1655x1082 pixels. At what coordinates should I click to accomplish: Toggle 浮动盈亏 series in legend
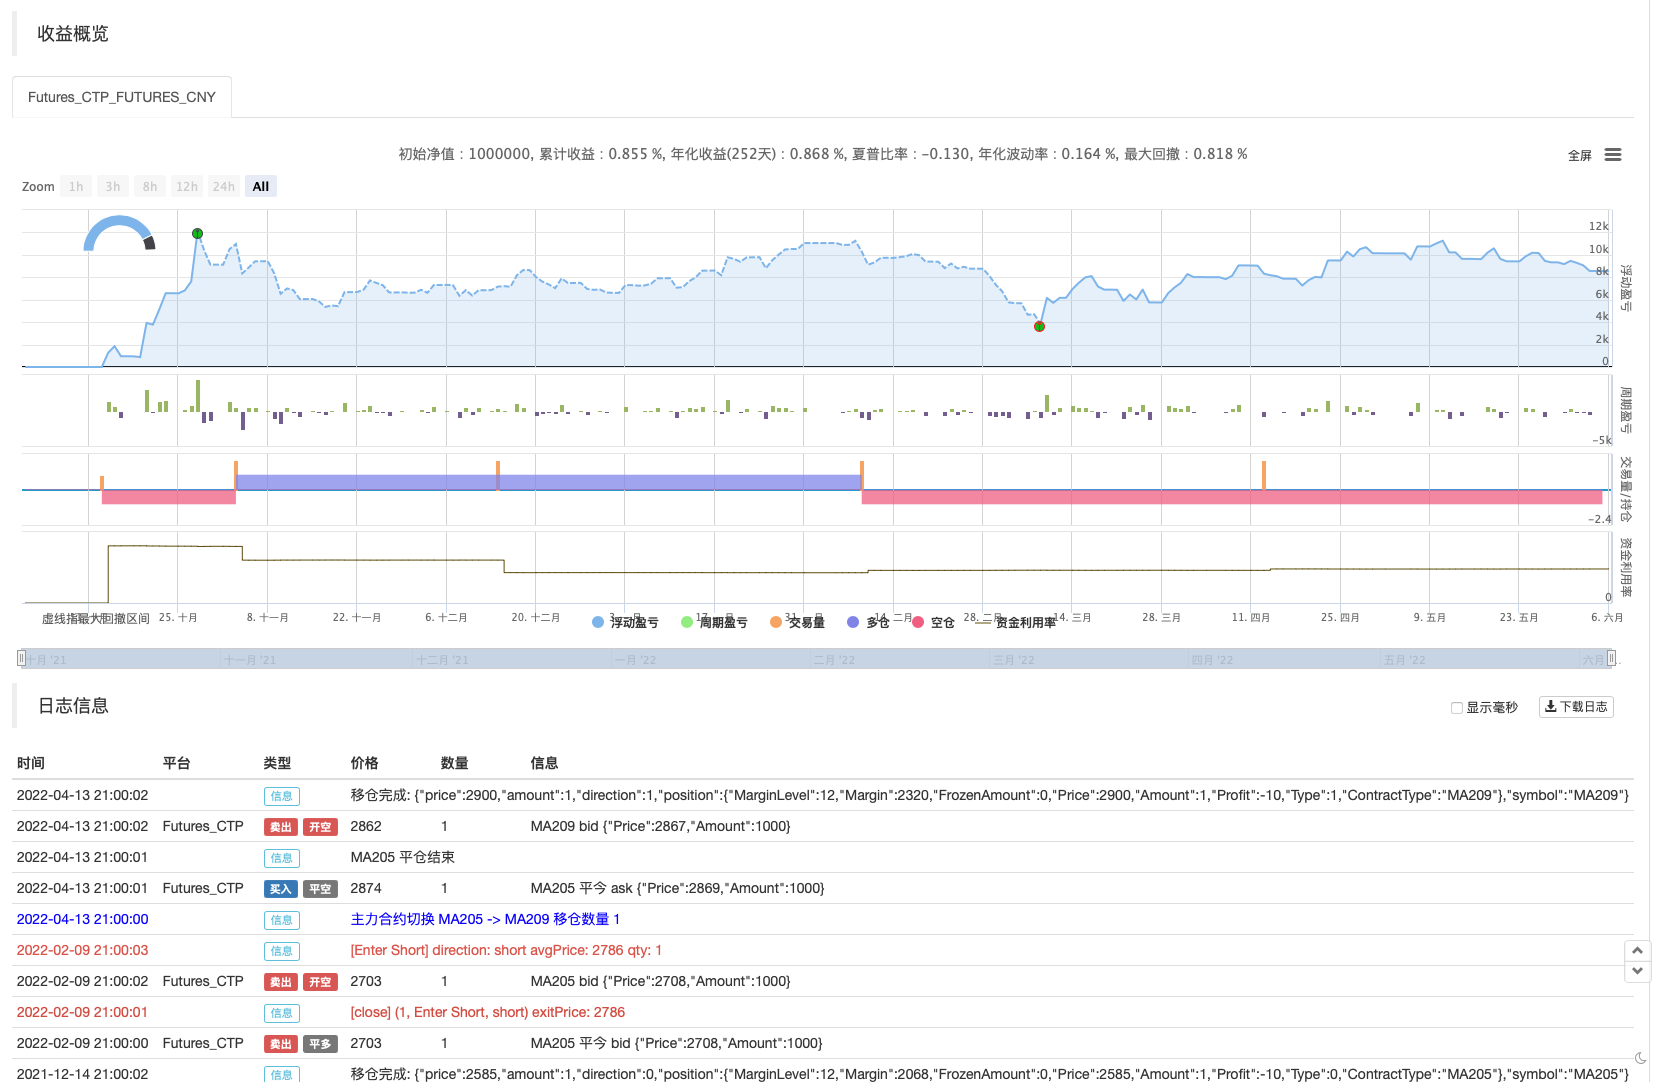click(626, 622)
